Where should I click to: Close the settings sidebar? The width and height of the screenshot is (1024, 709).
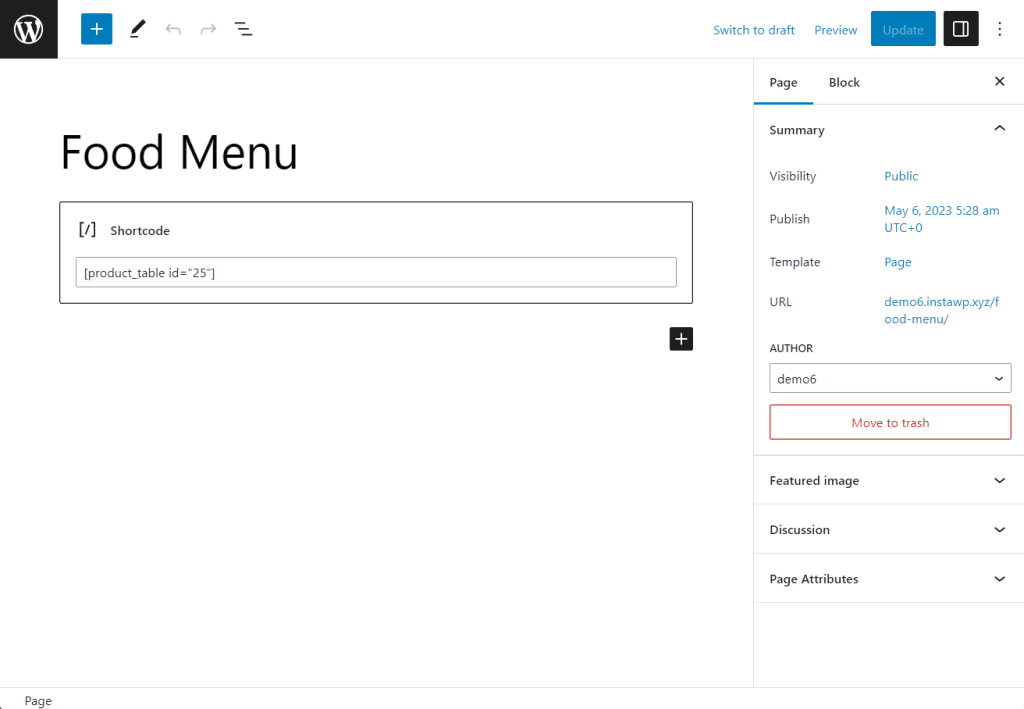[999, 82]
